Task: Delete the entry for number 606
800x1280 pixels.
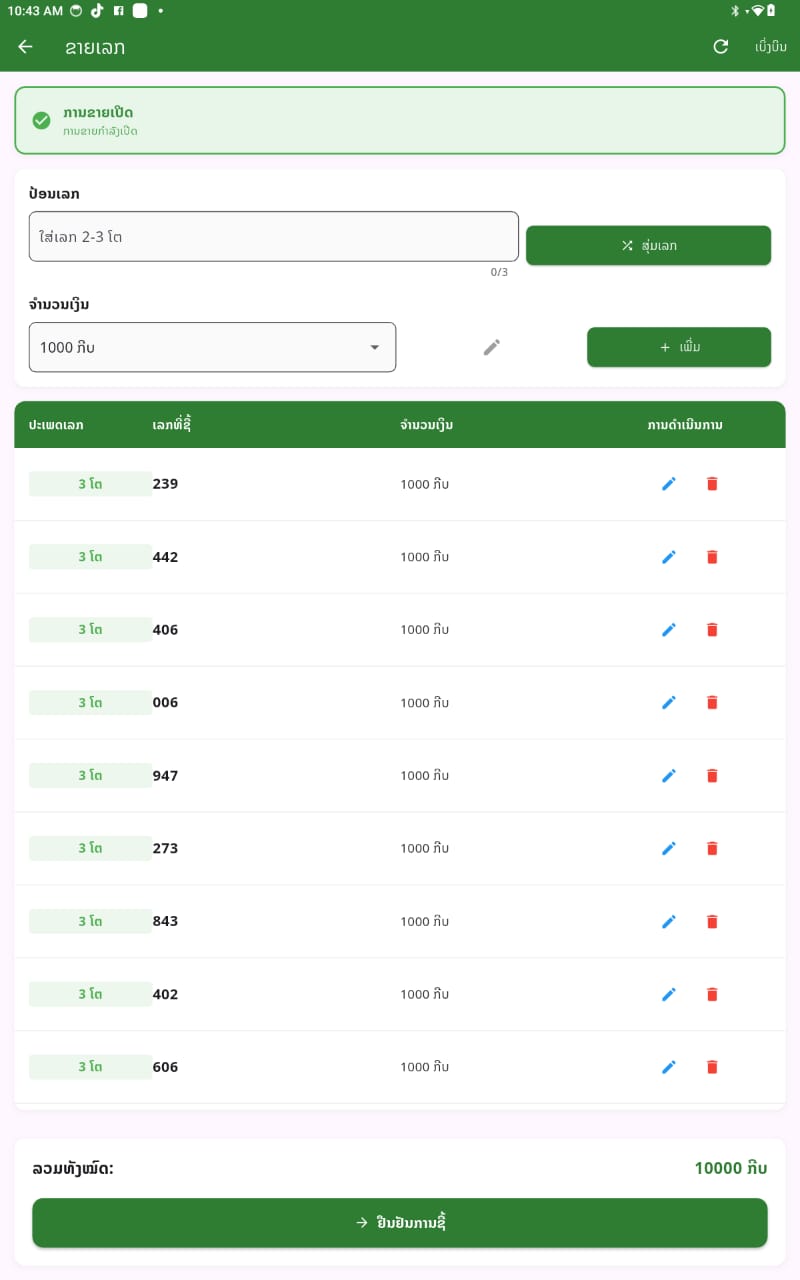Action: (712, 1067)
